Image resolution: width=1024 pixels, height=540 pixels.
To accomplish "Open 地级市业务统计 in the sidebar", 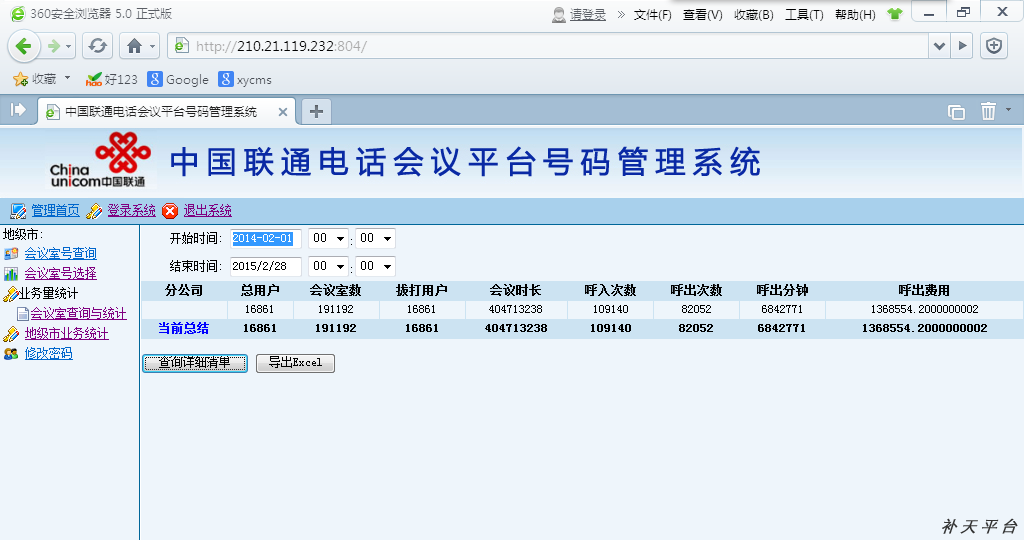I will 67,334.
